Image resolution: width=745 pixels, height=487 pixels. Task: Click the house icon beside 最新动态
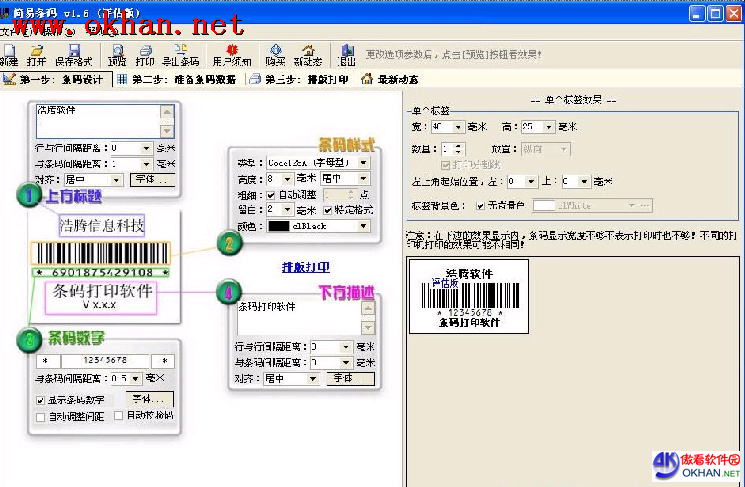point(366,79)
